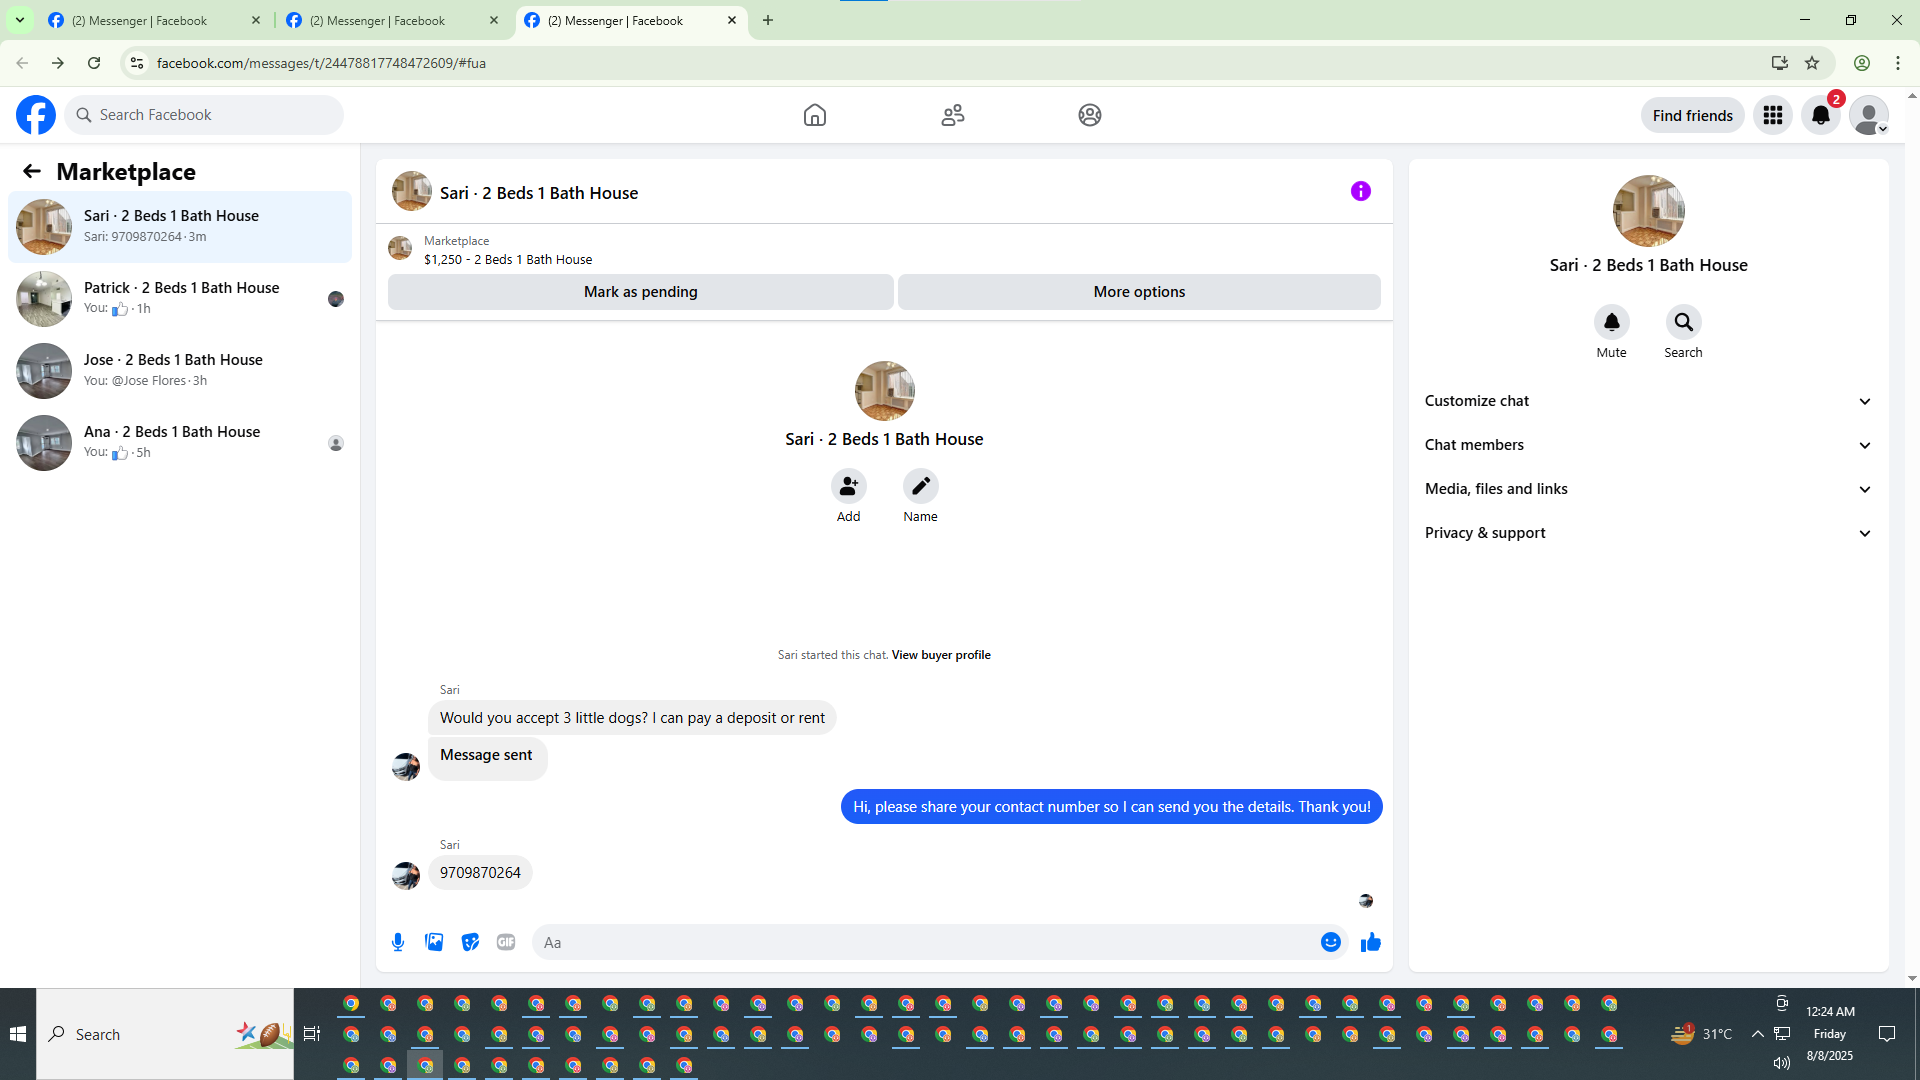
Task: Click the purple conversation info icon
Action: tap(1360, 191)
